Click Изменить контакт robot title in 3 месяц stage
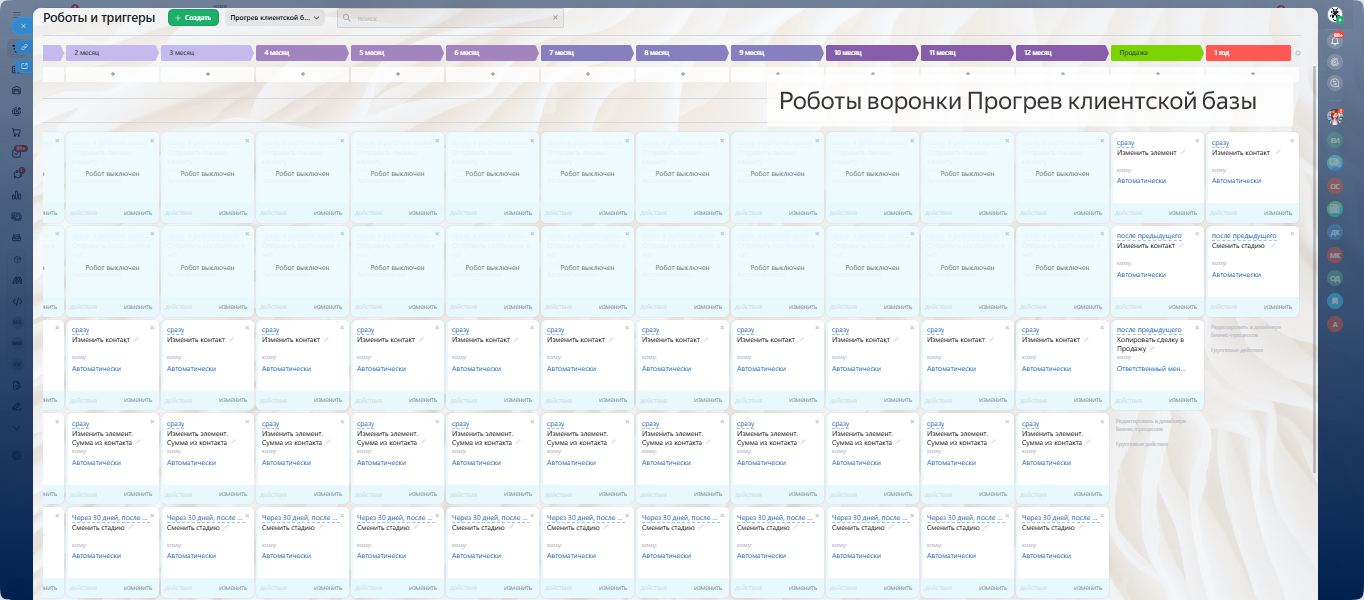Viewport: 1364px width, 600px height. [196, 340]
